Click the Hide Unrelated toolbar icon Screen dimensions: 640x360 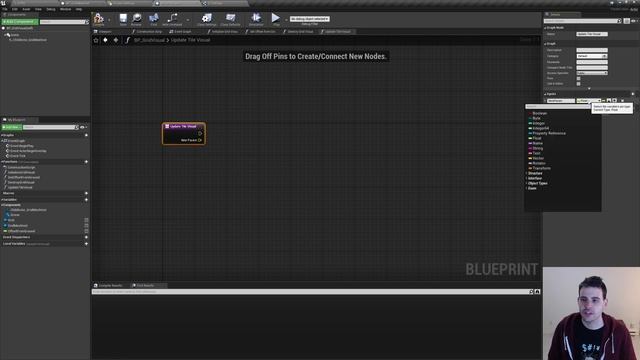pyautogui.click(x=172, y=19)
